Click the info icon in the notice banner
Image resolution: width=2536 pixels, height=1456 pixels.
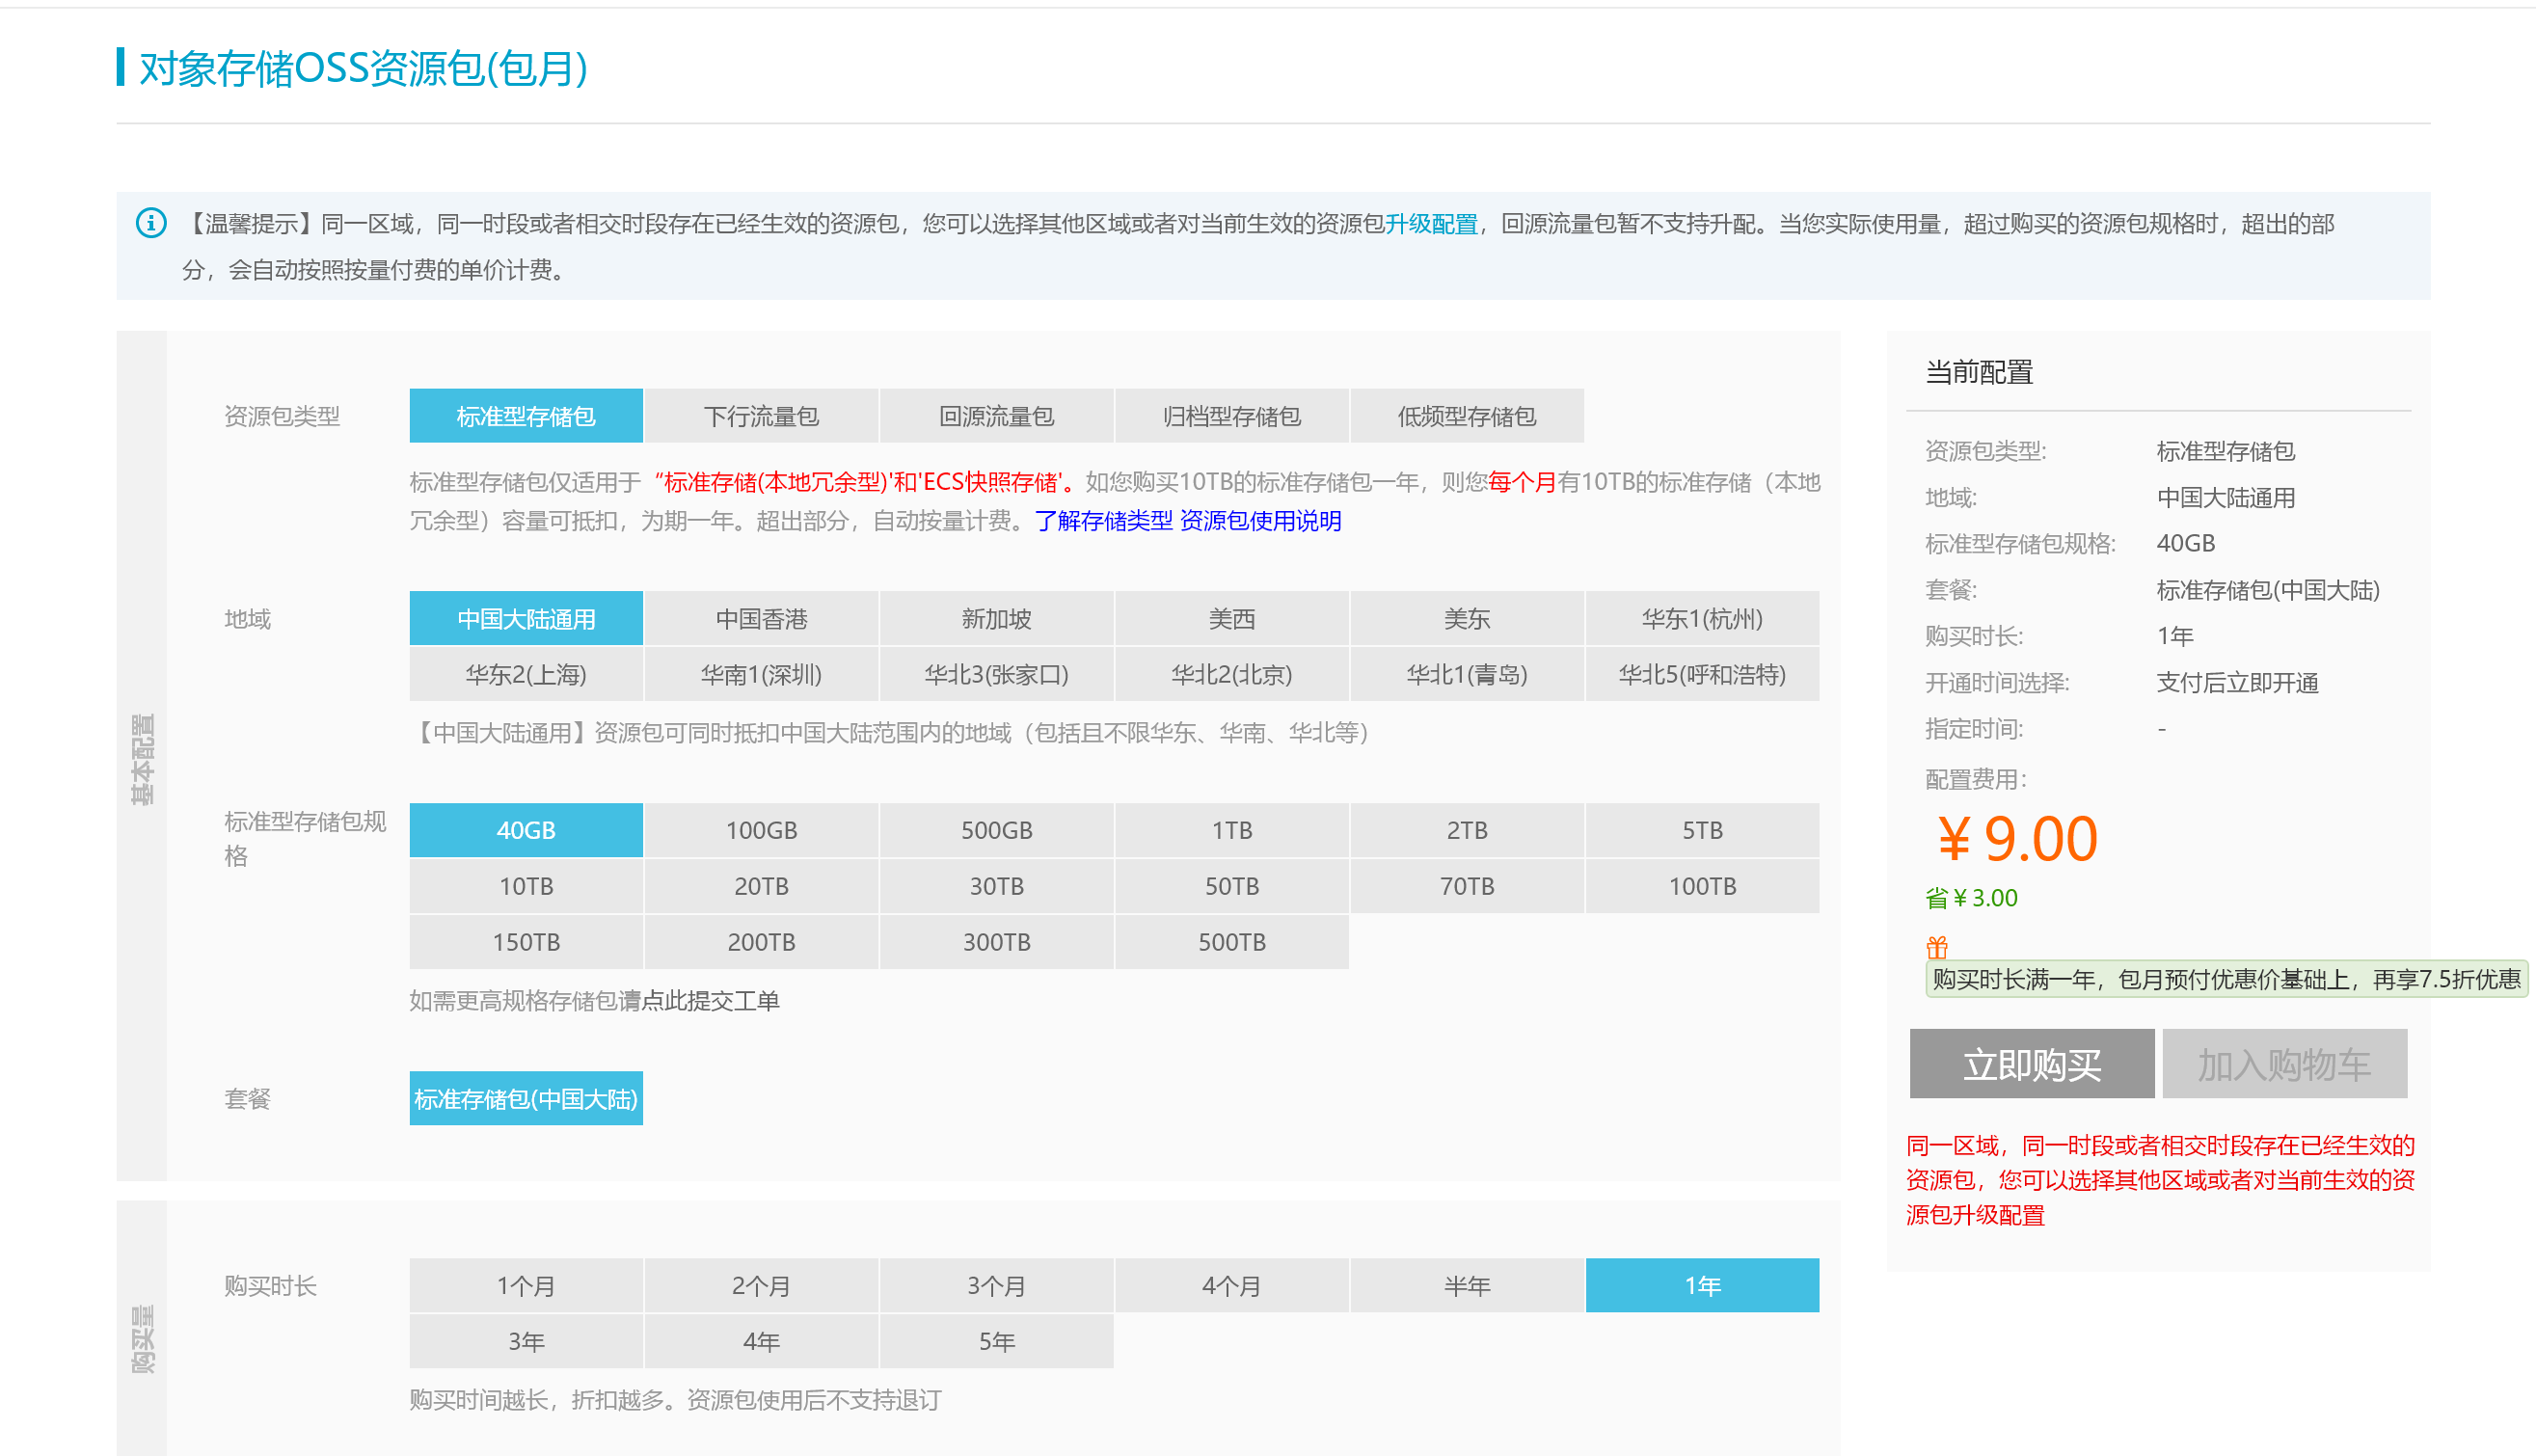coord(151,223)
